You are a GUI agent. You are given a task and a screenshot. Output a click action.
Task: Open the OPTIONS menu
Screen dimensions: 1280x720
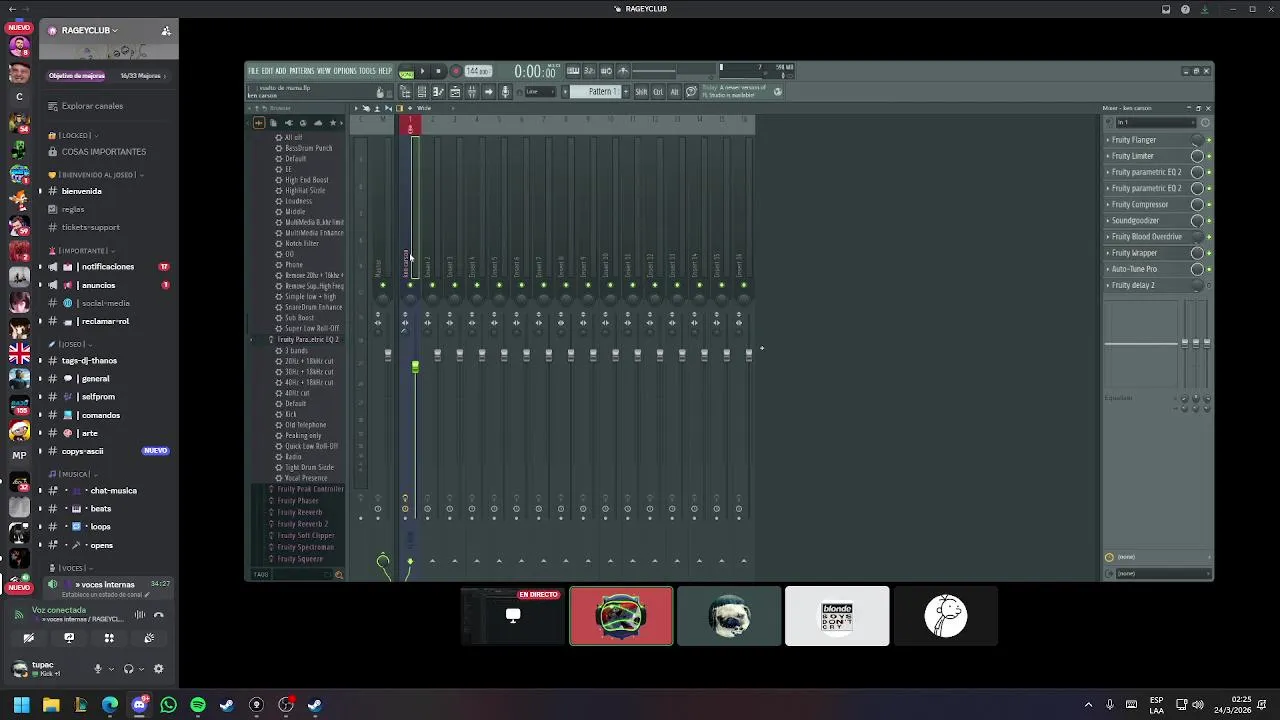tap(345, 71)
